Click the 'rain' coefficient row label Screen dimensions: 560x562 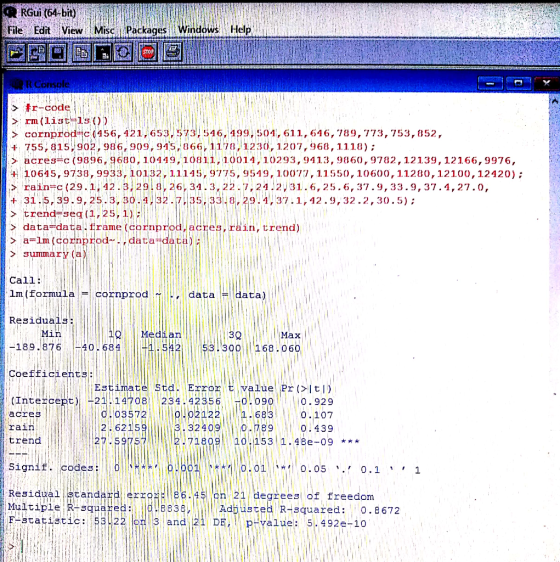pos(22,428)
